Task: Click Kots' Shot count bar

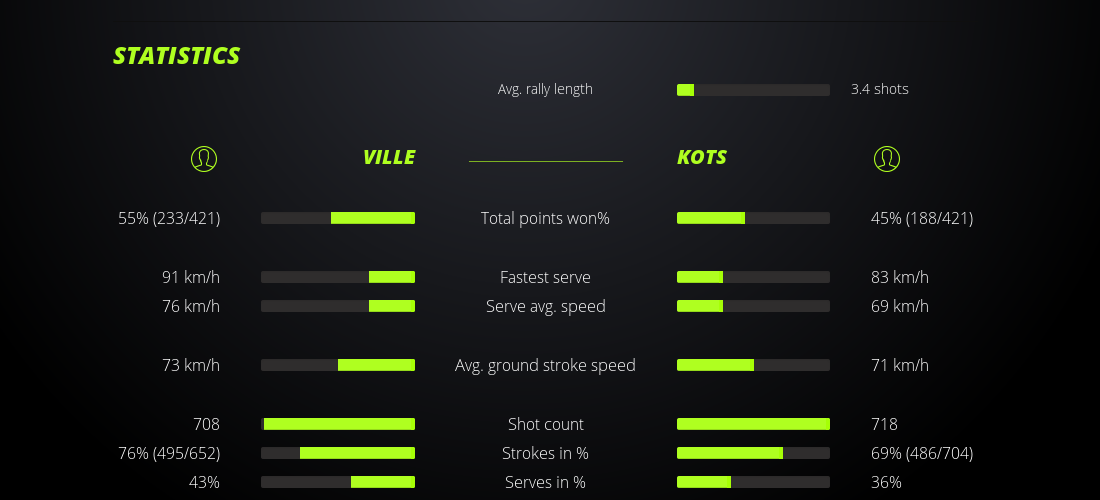Action: tap(753, 424)
